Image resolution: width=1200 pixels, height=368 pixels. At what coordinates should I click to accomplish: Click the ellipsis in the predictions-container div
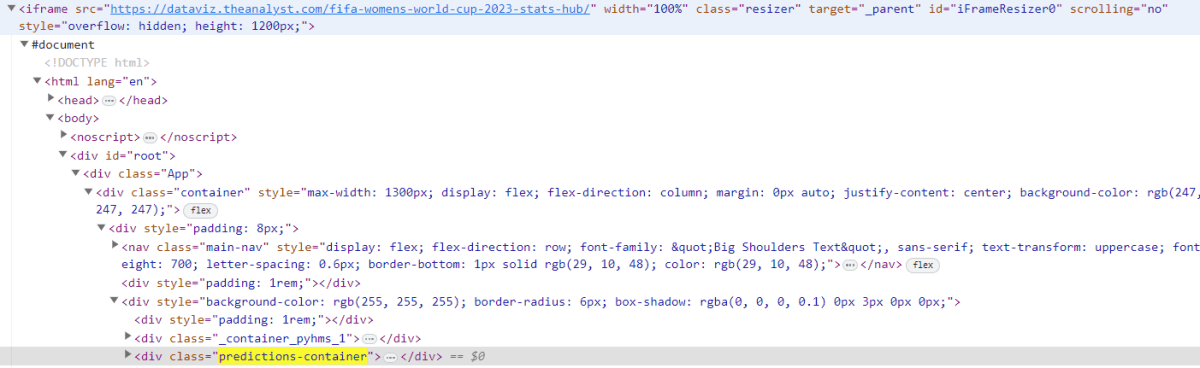pyautogui.click(x=390, y=356)
